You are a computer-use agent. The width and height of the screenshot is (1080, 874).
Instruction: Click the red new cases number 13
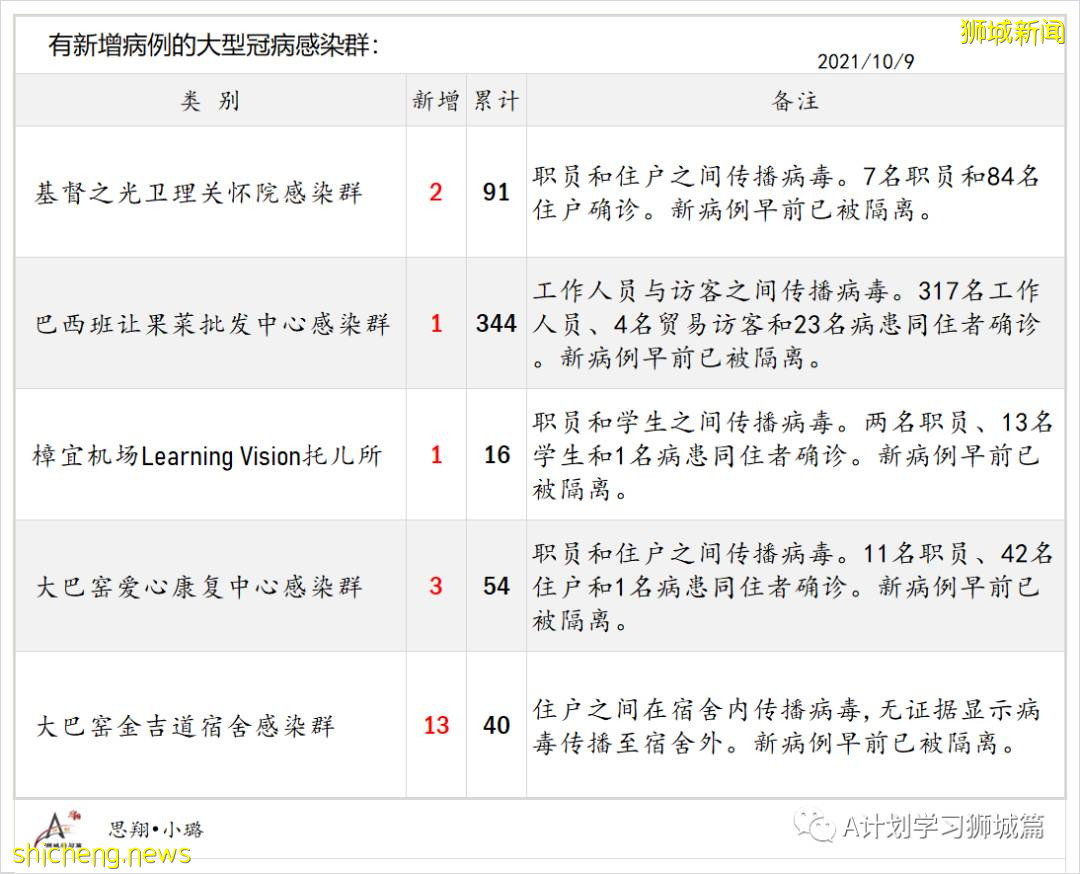click(x=436, y=726)
